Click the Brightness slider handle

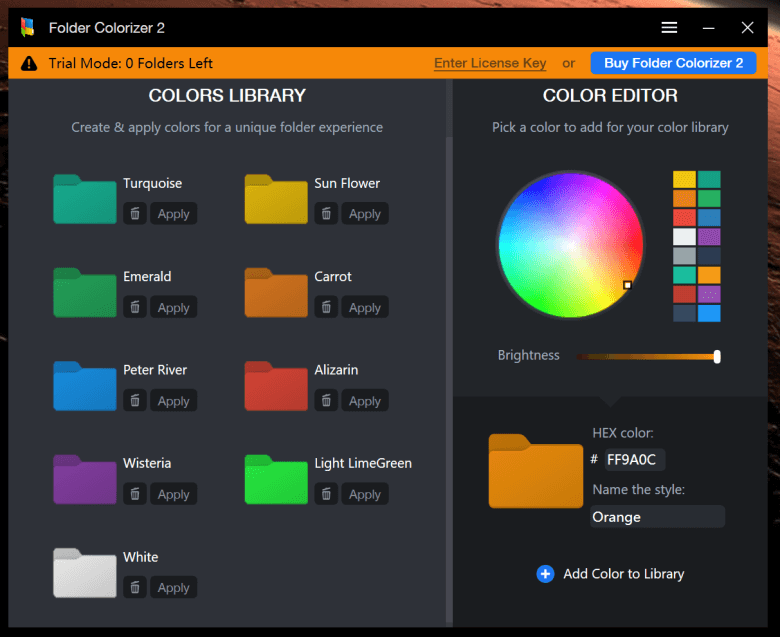717,356
